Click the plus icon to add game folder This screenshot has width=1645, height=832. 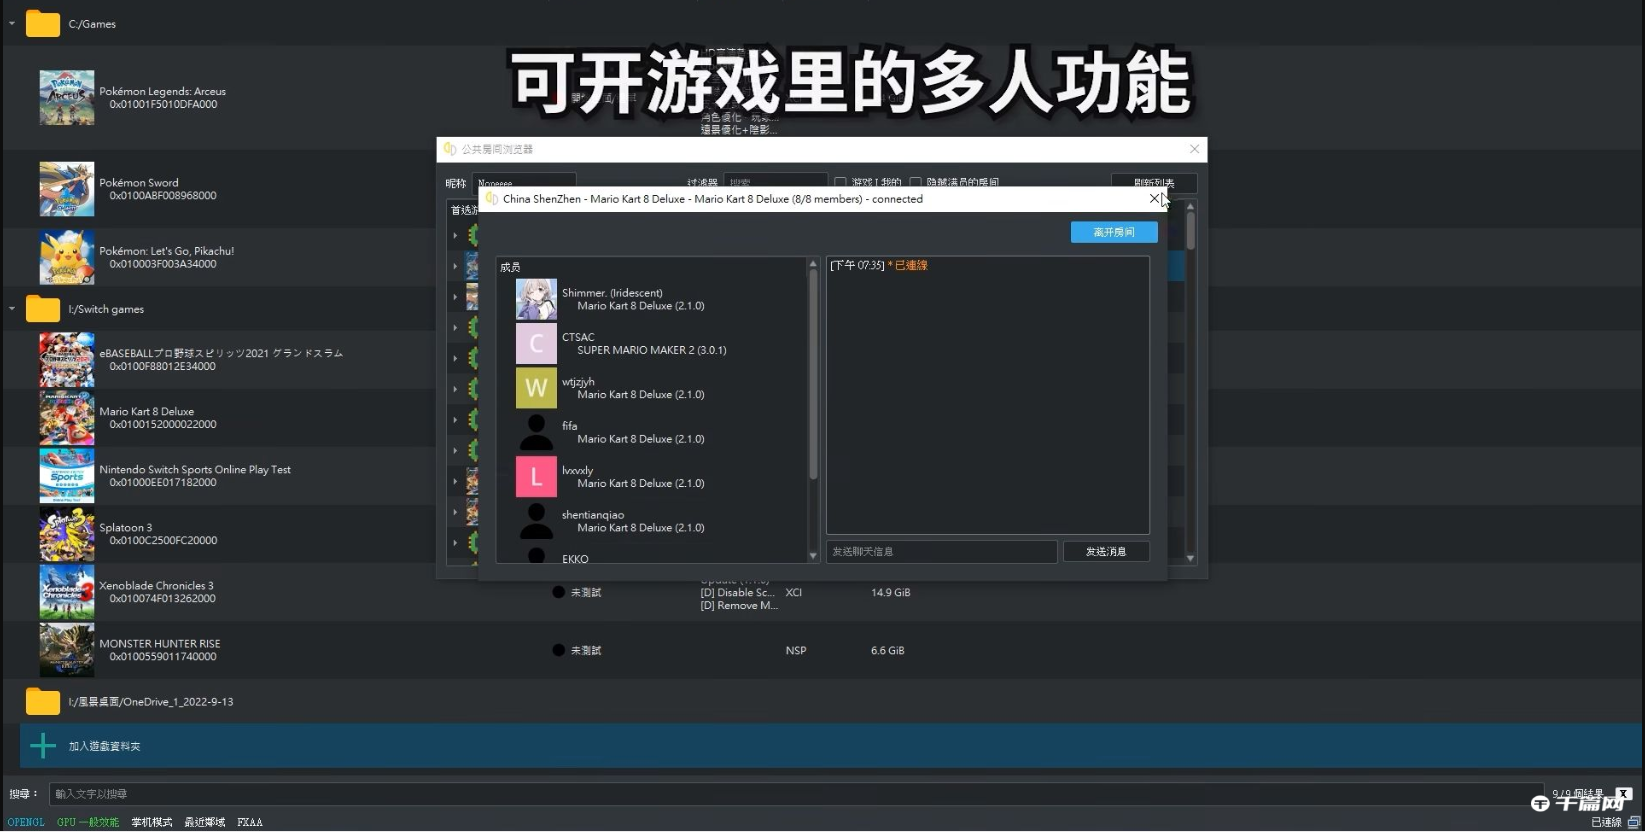(x=43, y=746)
